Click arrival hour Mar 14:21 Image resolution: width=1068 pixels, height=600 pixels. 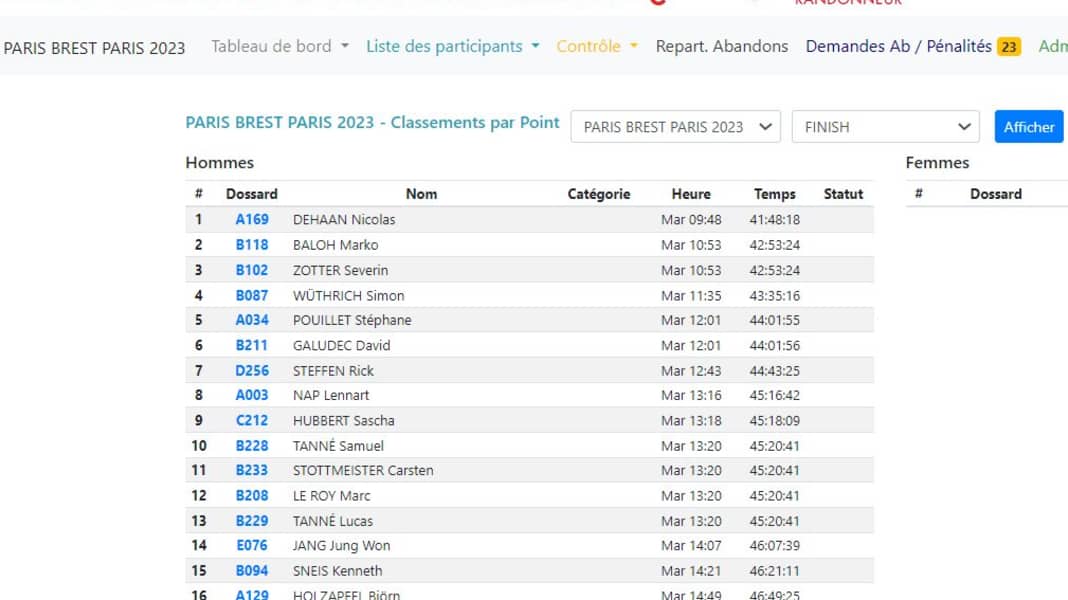(691, 570)
